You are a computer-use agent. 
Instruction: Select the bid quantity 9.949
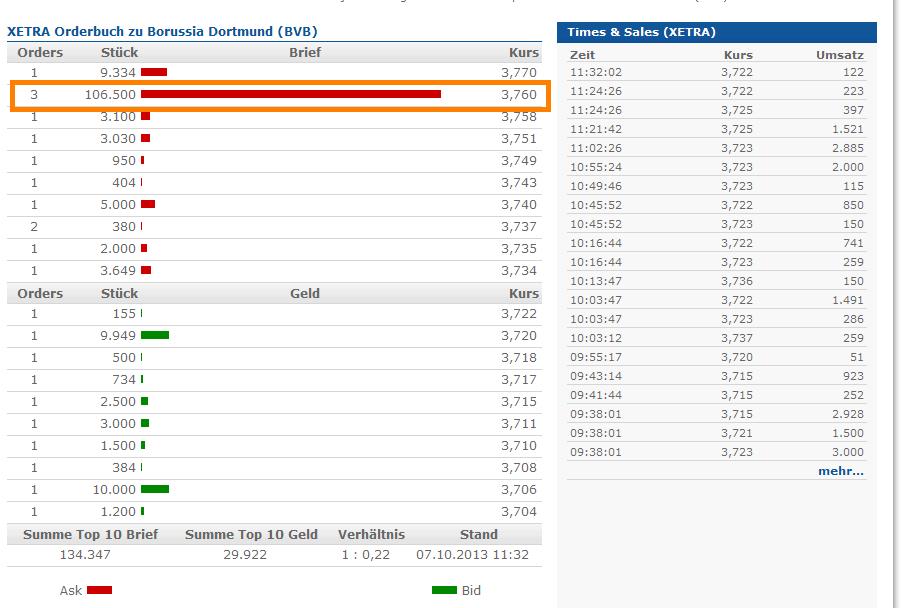pyautogui.click(x=118, y=335)
